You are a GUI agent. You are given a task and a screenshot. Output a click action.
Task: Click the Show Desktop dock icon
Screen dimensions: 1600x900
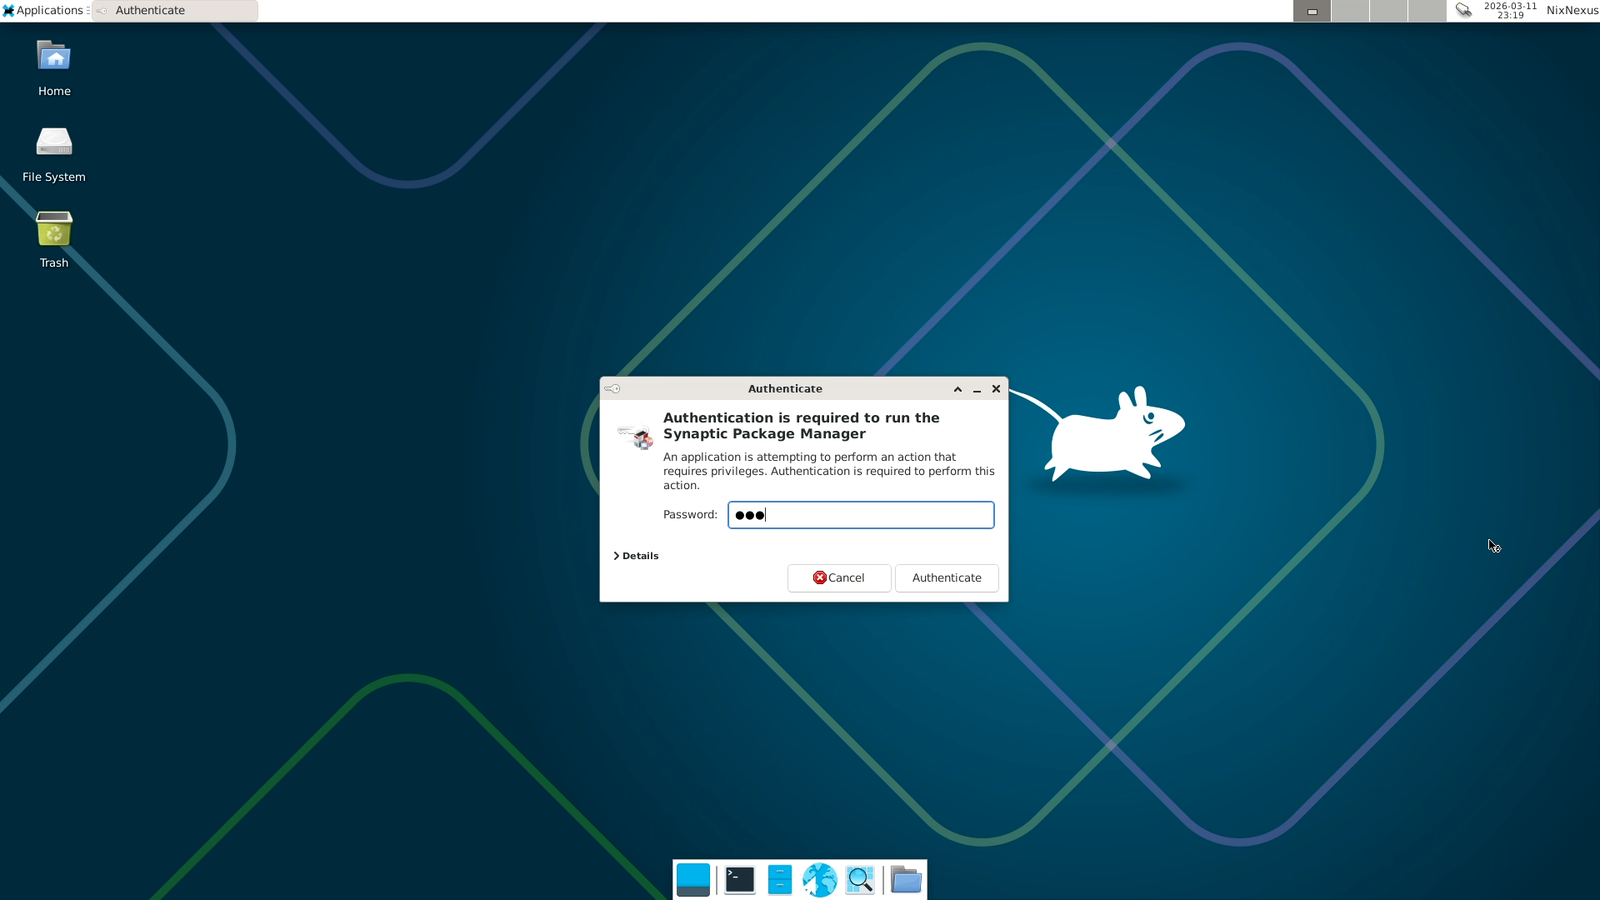[x=693, y=879]
